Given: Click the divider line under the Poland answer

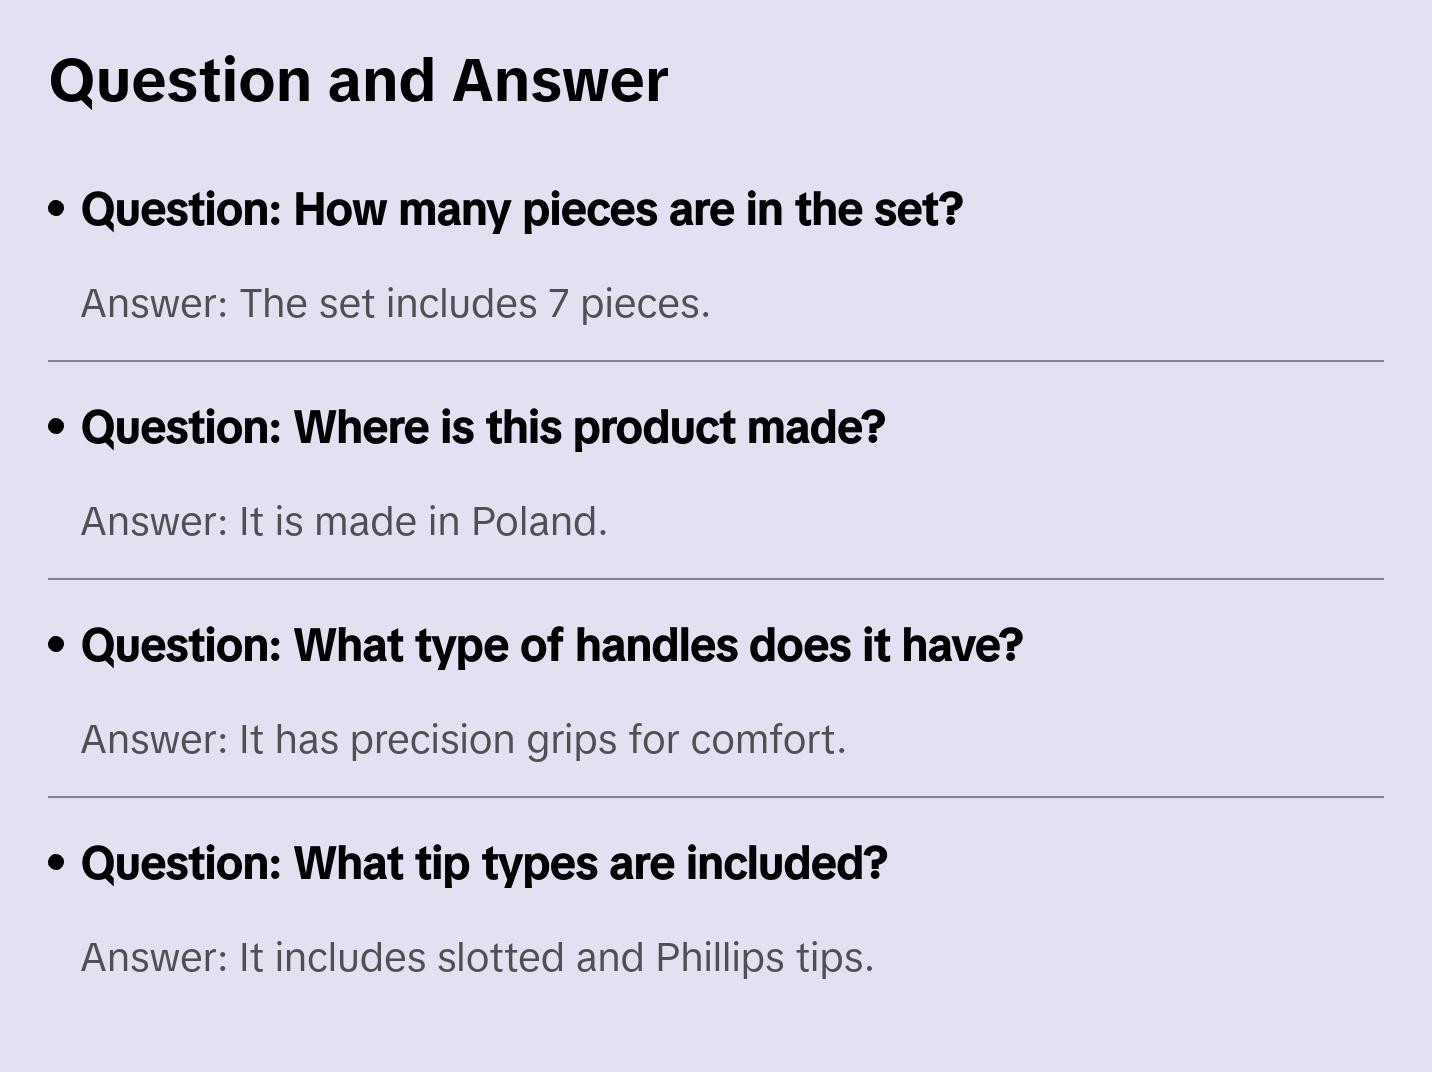Looking at the screenshot, I should pos(715,579).
